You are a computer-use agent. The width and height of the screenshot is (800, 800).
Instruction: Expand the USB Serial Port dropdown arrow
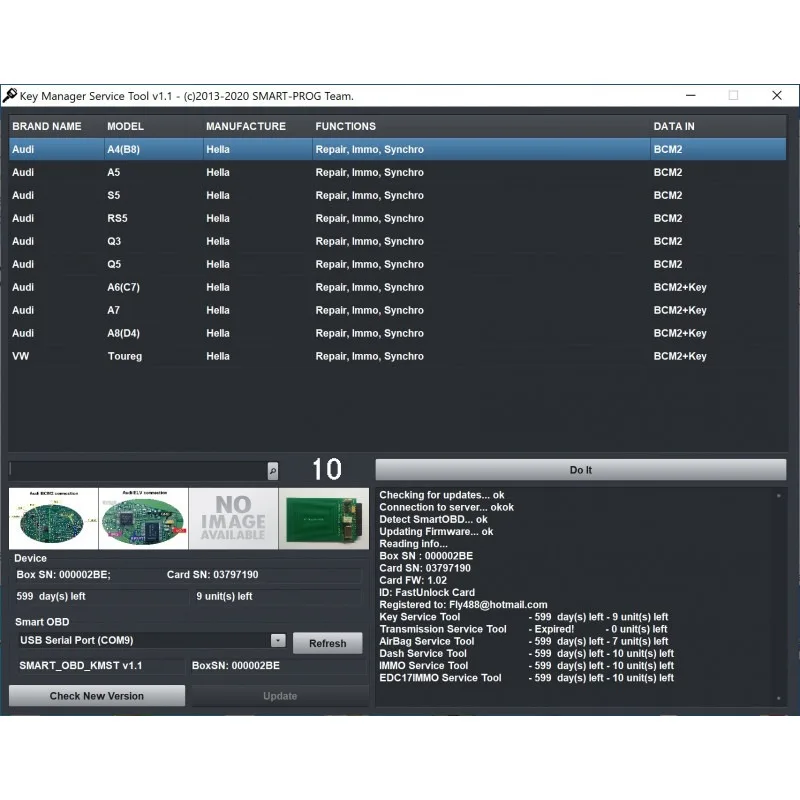278,641
